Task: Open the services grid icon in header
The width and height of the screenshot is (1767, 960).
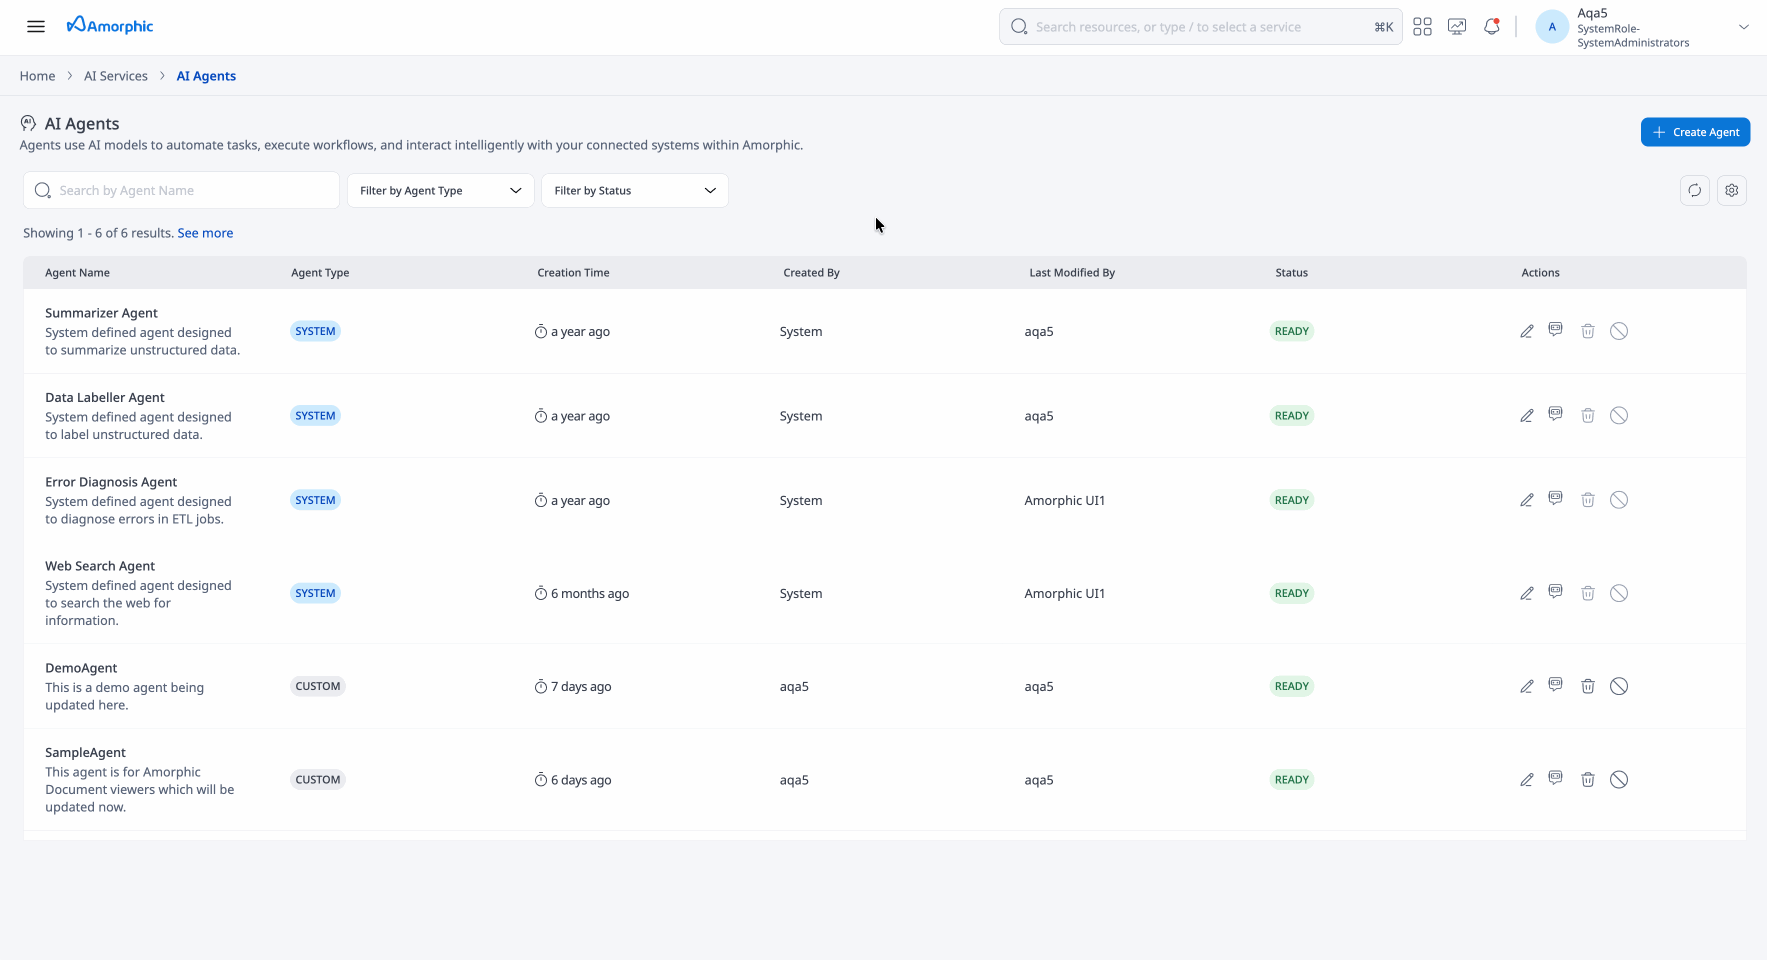Action: pos(1422,27)
